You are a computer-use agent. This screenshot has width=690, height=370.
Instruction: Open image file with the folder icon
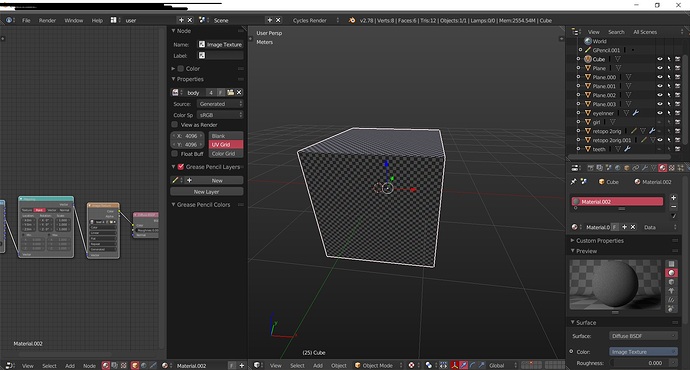click(x=230, y=92)
